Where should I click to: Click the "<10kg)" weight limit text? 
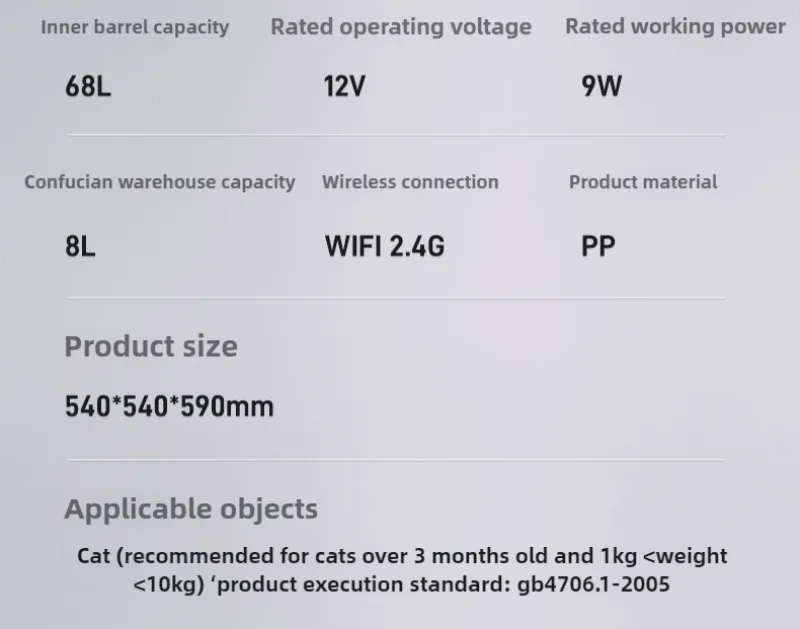coord(167,583)
